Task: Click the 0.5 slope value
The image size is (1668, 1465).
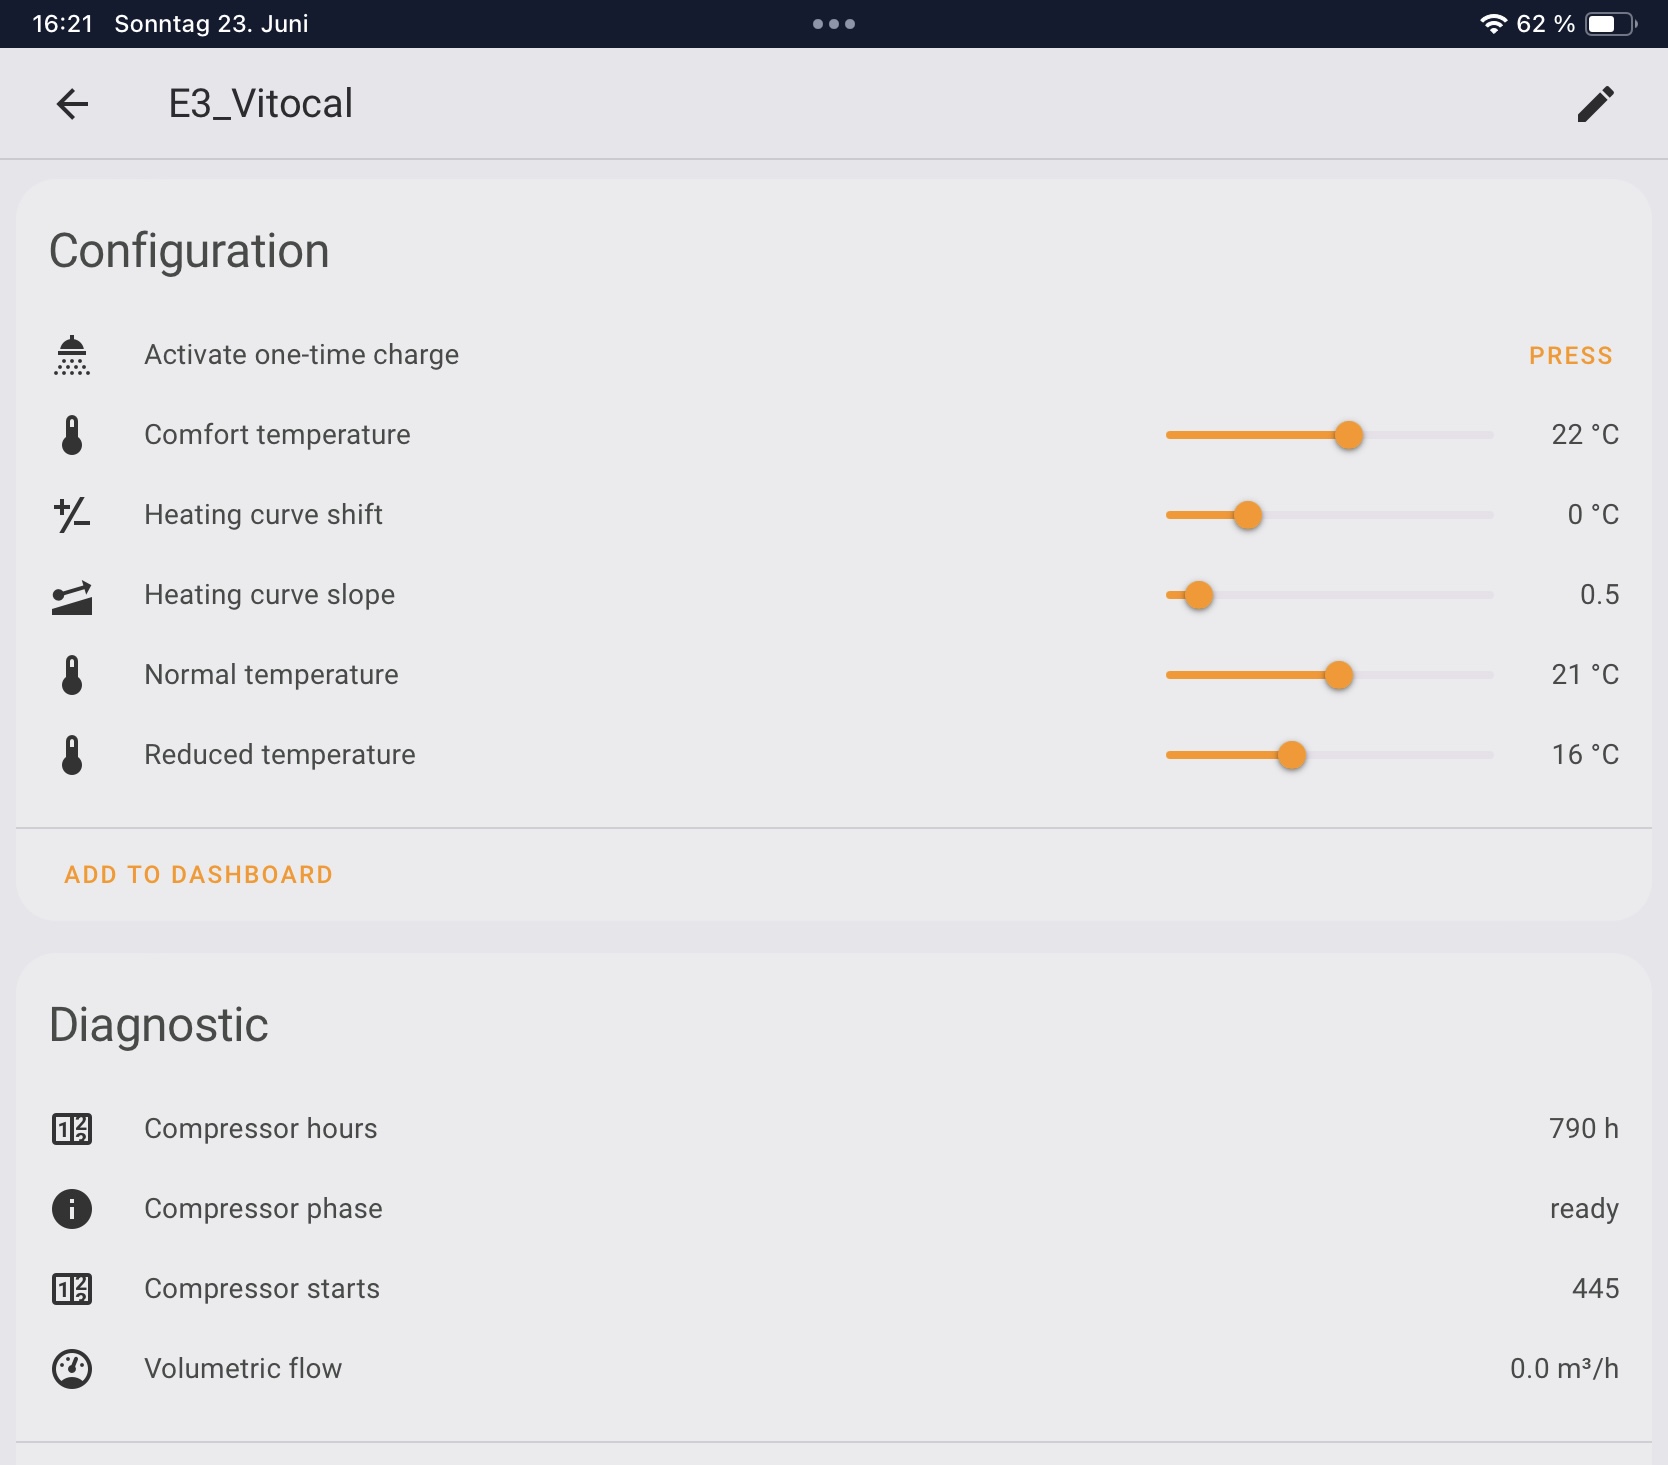Action: [1599, 595]
